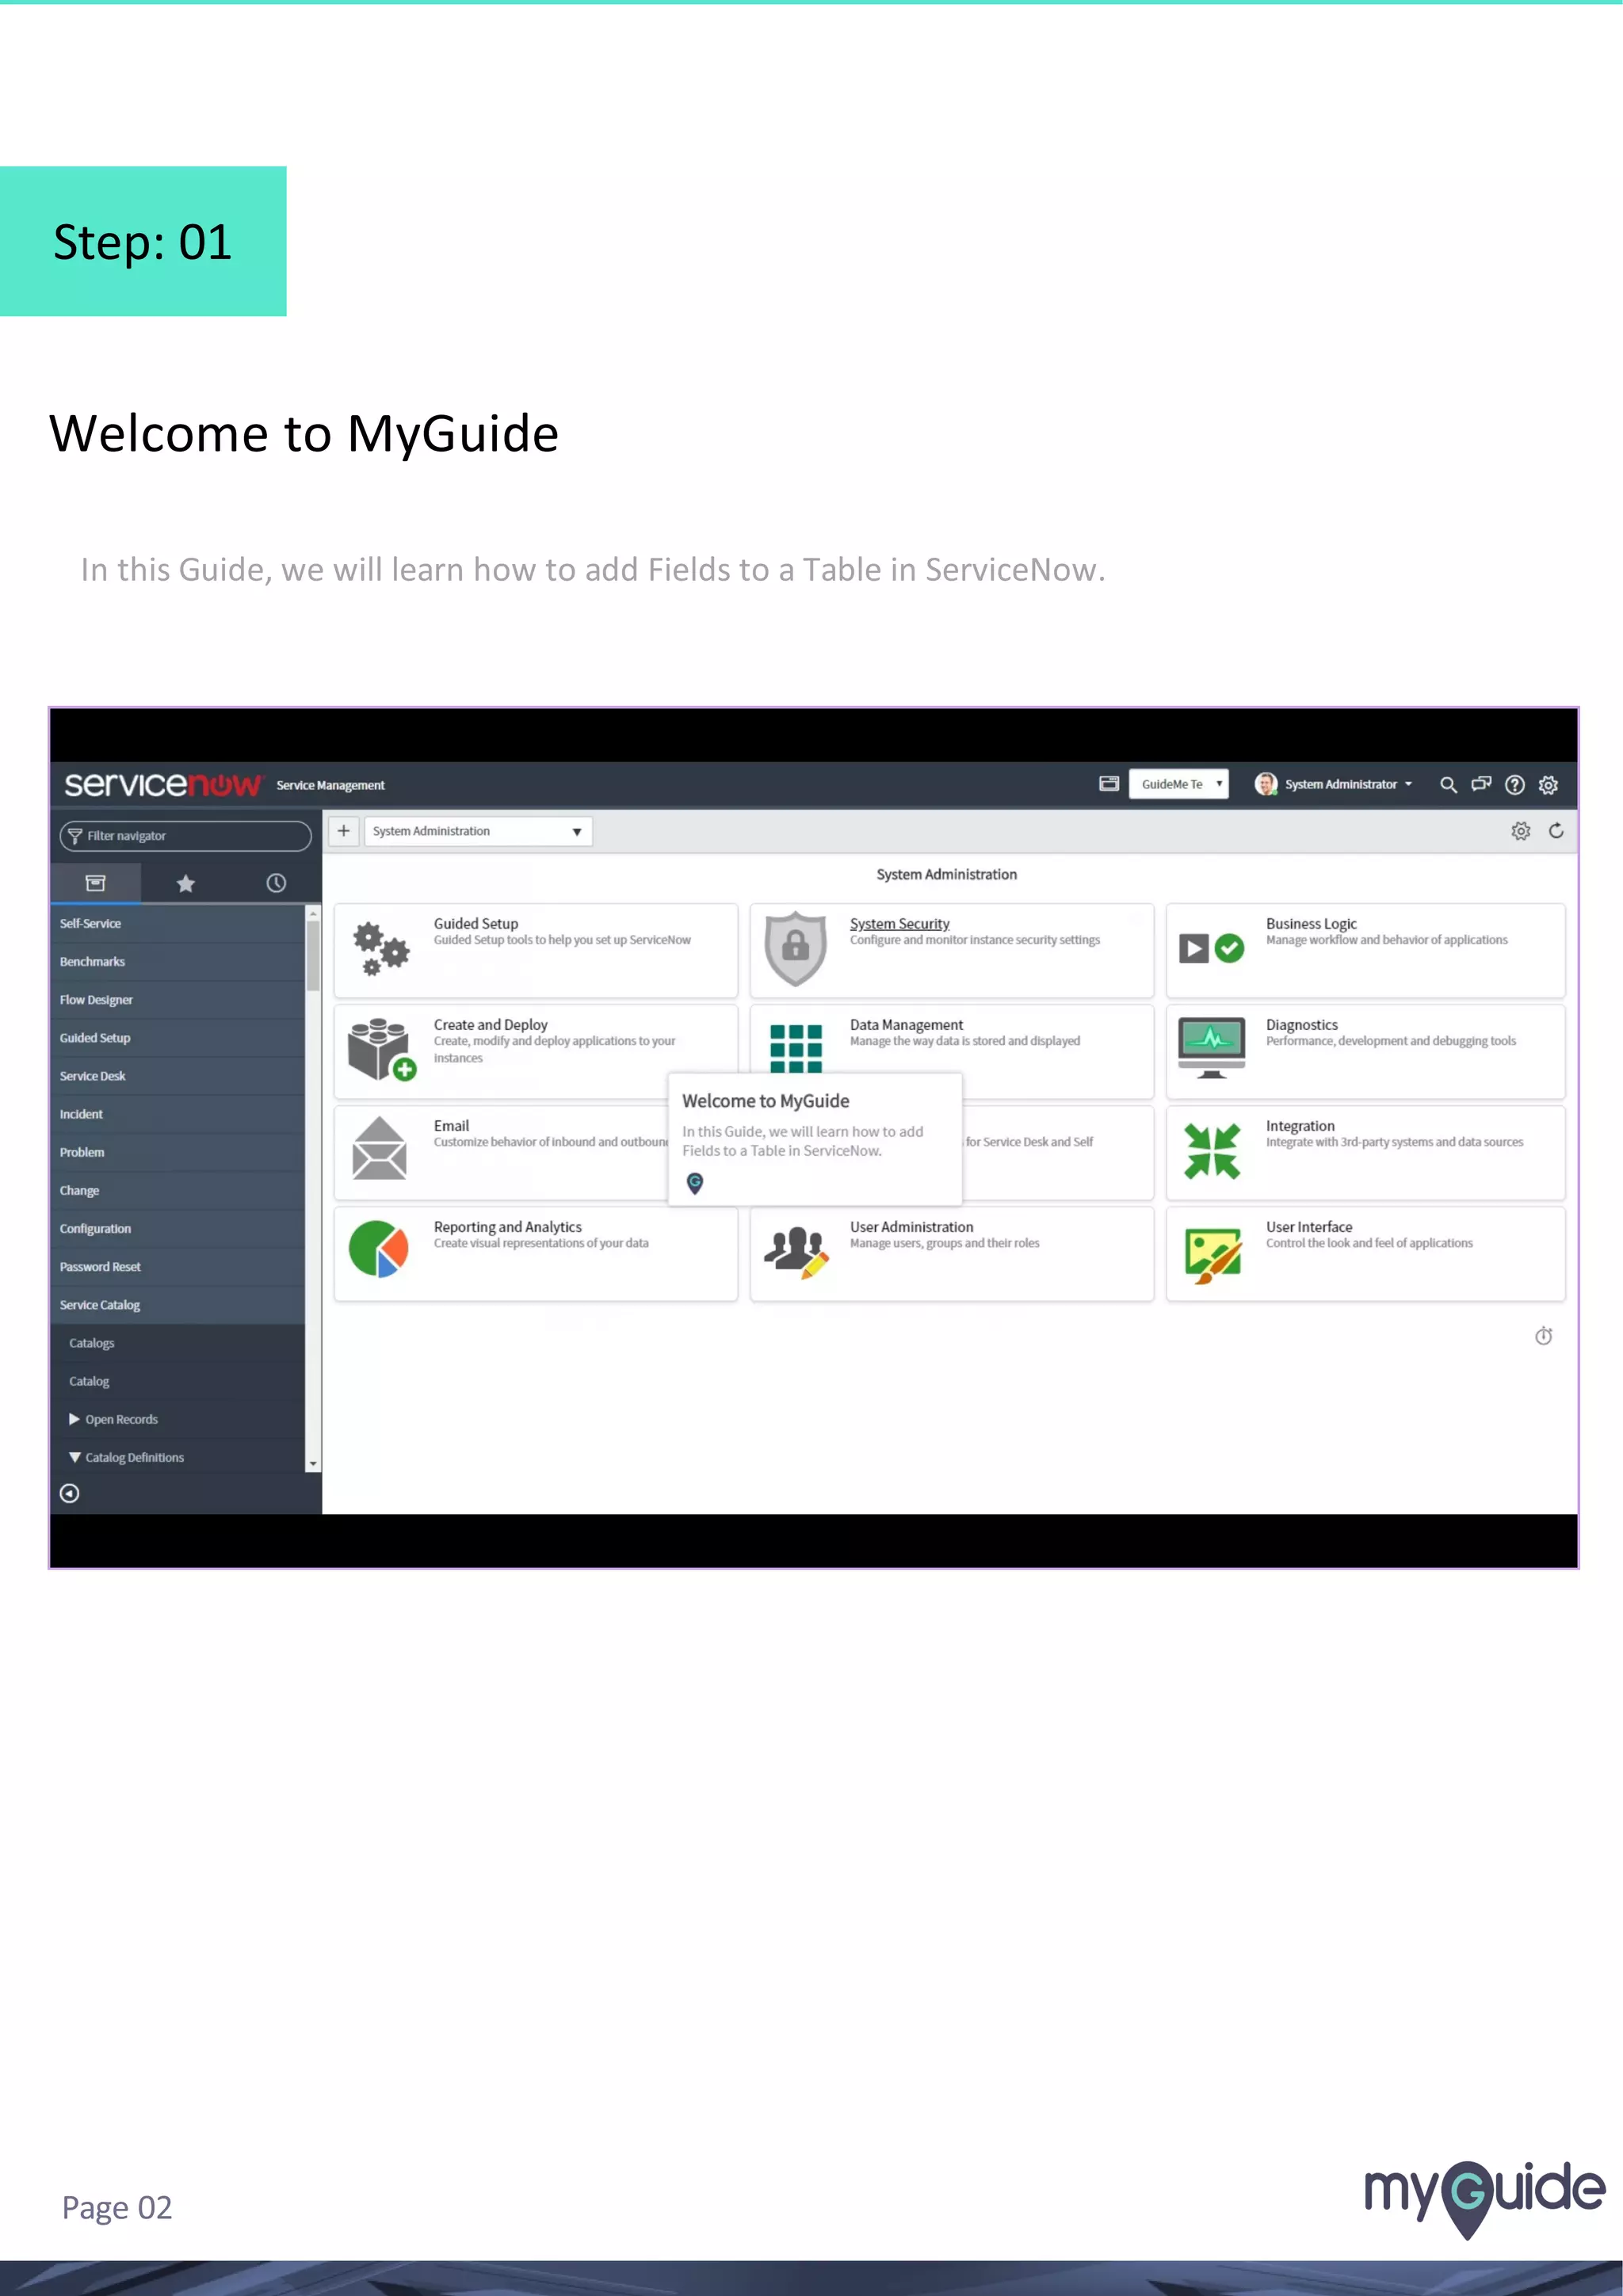Click the add content plus button
Screen dimensions: 1623x2296
[343, 831]
